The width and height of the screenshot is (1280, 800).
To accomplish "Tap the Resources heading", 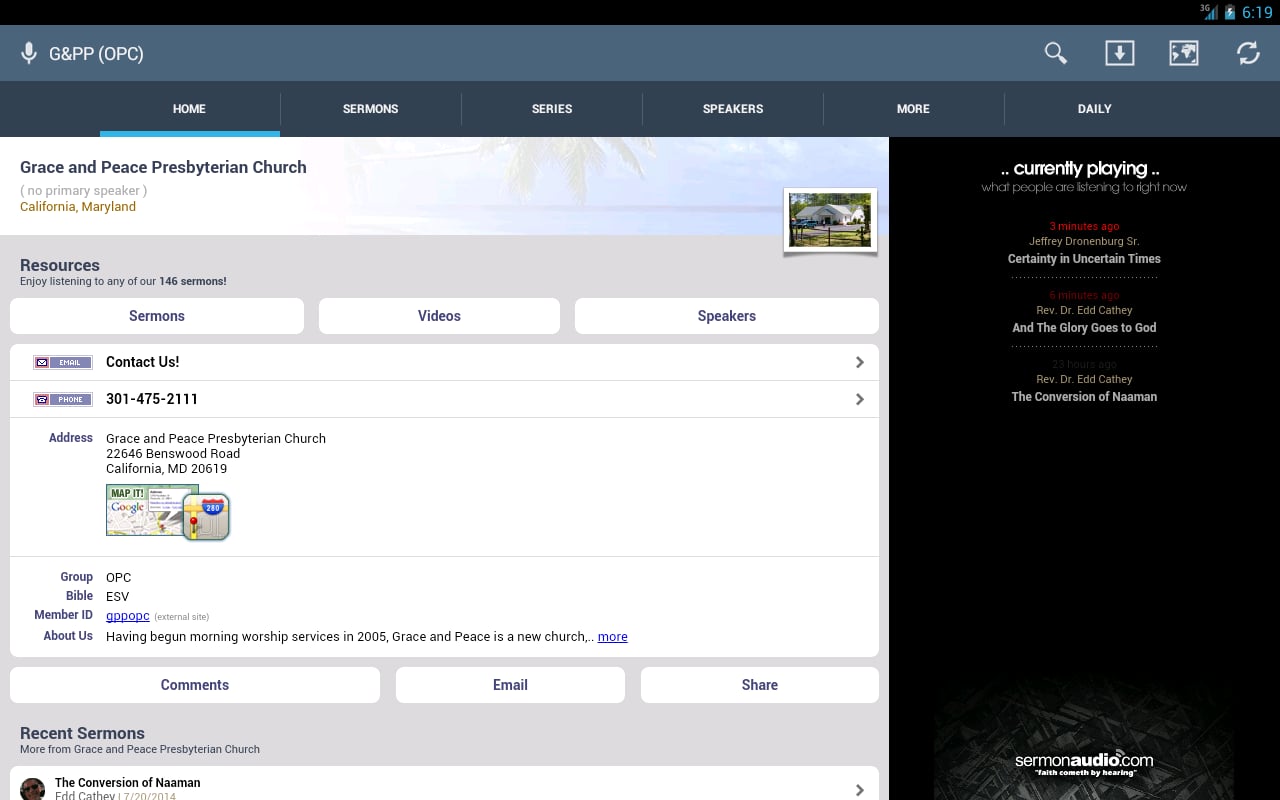I will [60, 265].
